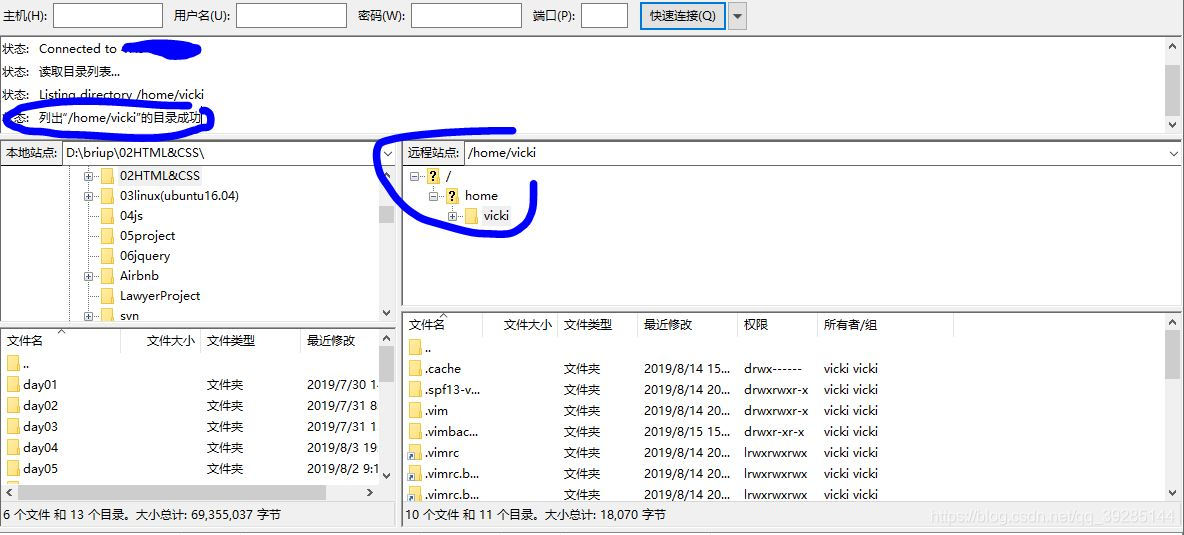Click the drwx------ permission cell
Screen dimensions: 1184x535
point(772,369)
